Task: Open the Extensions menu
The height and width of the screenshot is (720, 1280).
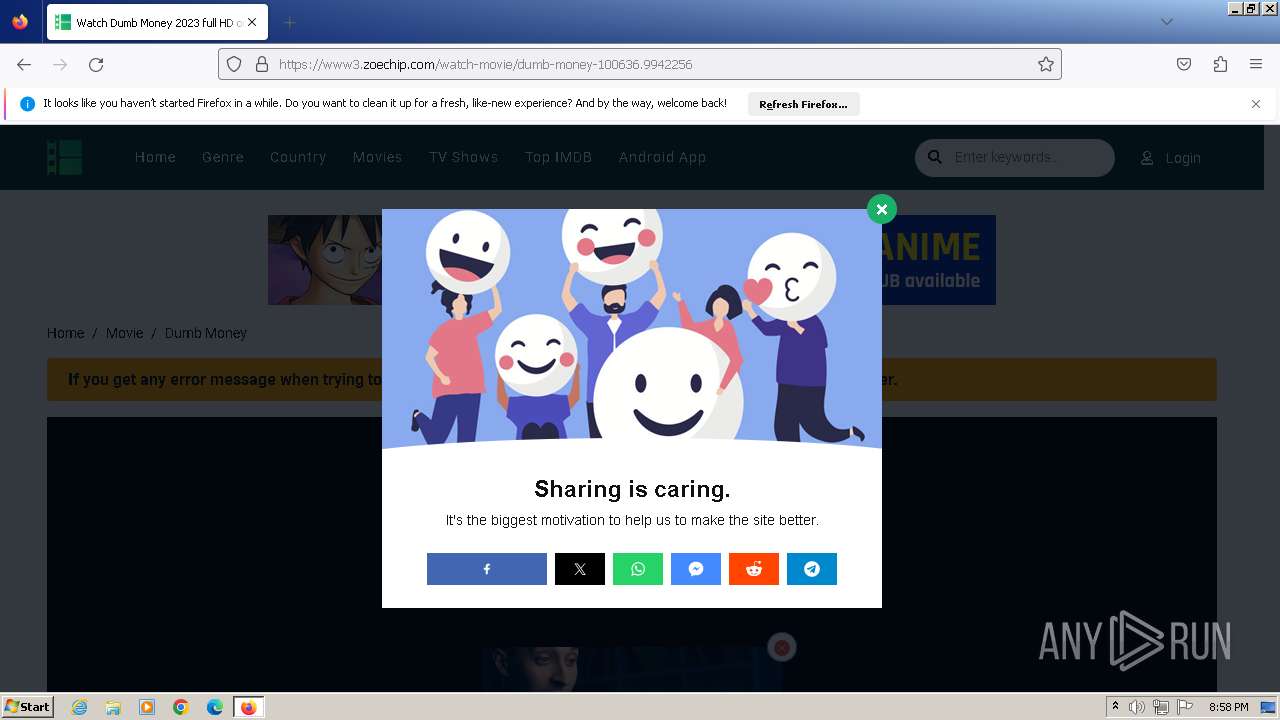Action: pyautogui.click(x=1220, y=64)
